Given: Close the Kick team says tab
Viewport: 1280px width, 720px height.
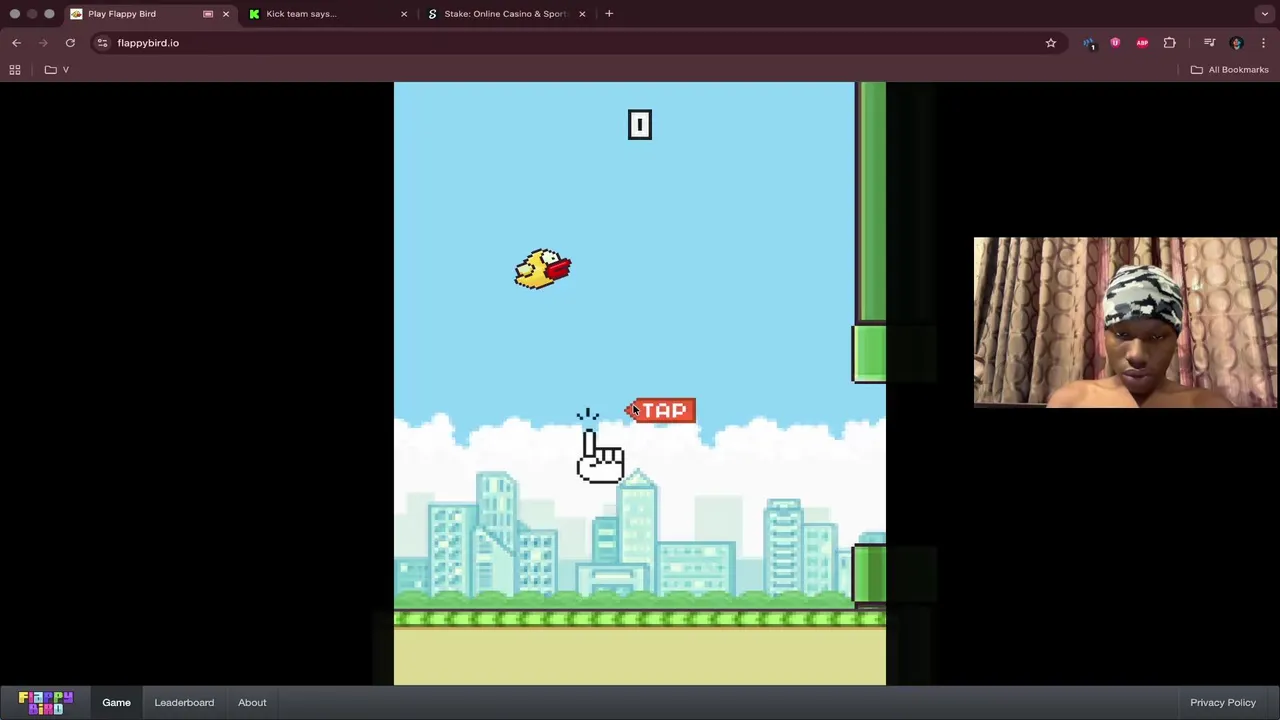Looking at the screenshot, I should pyautogui.click(x=404, y=14).
